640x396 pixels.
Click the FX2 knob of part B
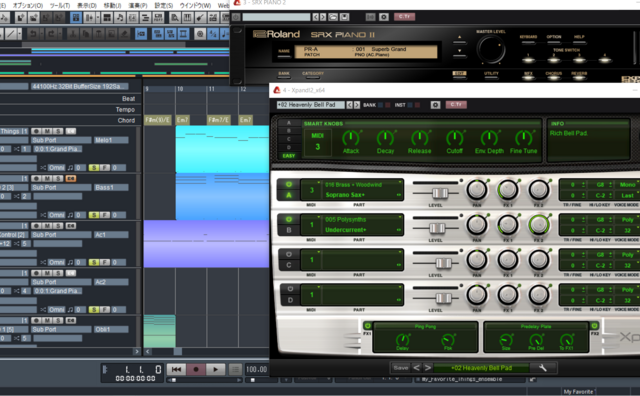pyautogui.click(x=539, y=225)
